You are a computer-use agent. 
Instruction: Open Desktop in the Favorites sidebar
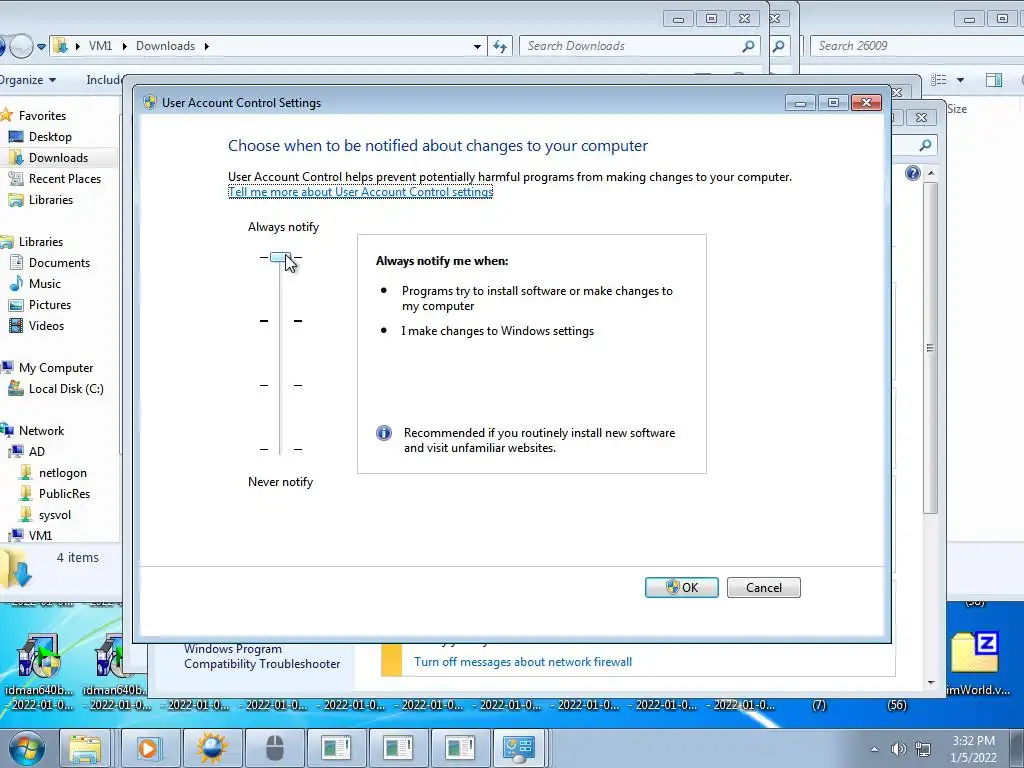coord(50,136)
